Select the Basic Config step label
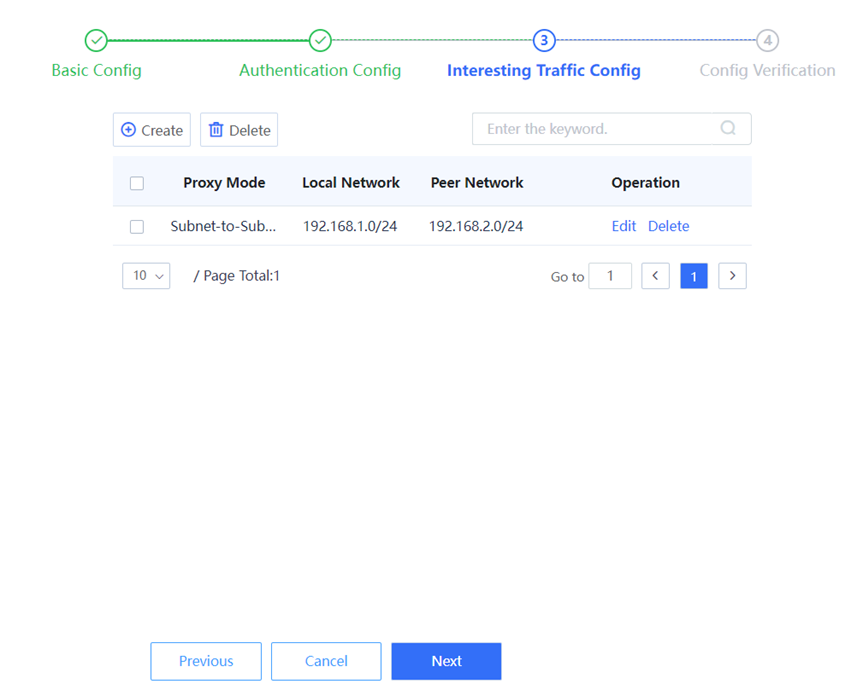 tap(96, 70)
